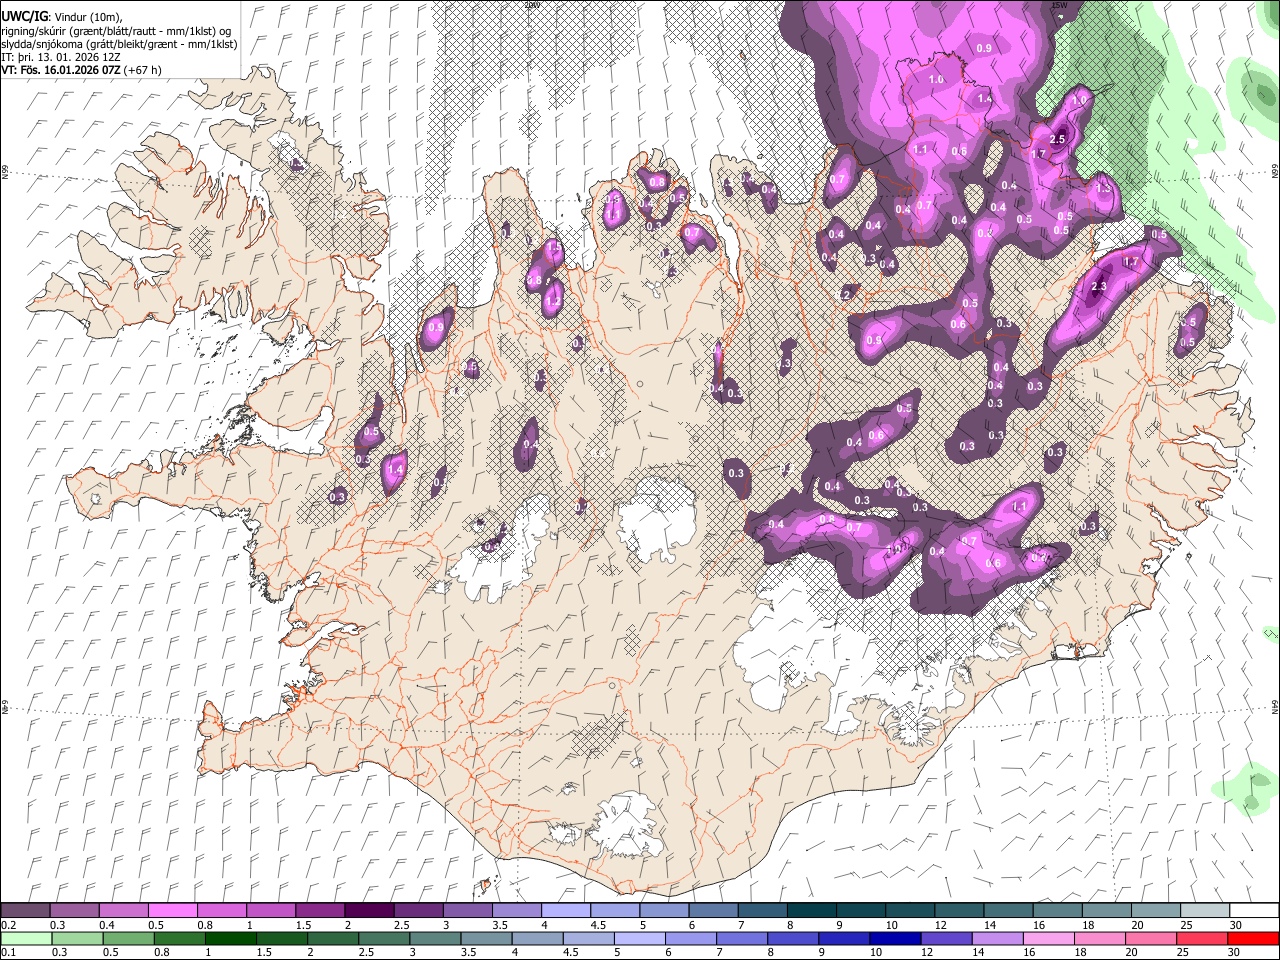
Task: Click the '0.1' label on the colour scale
Action: [8, 953]
